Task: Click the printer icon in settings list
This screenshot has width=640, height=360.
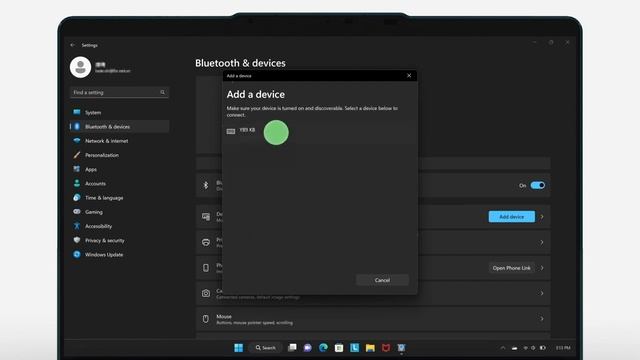Action: pyautogui.click(x=206, y=242)
